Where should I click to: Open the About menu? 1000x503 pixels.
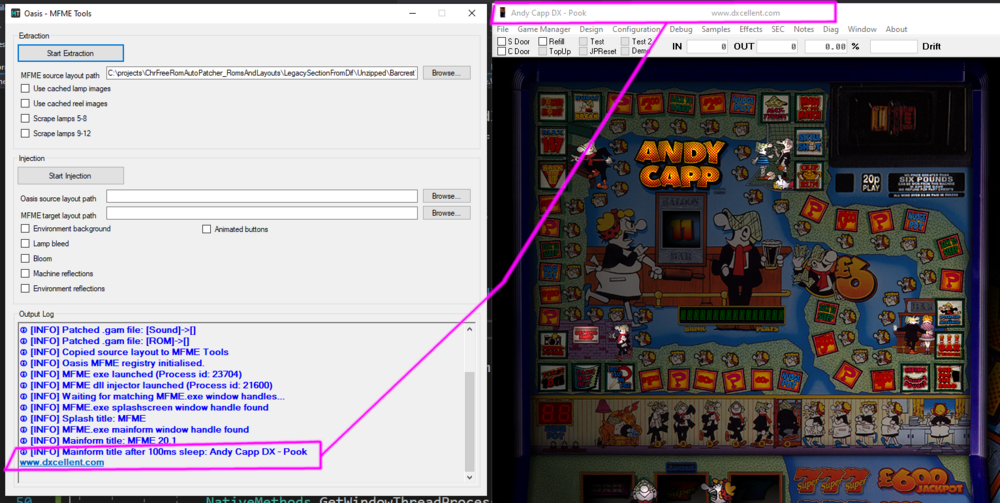(896, 29)
